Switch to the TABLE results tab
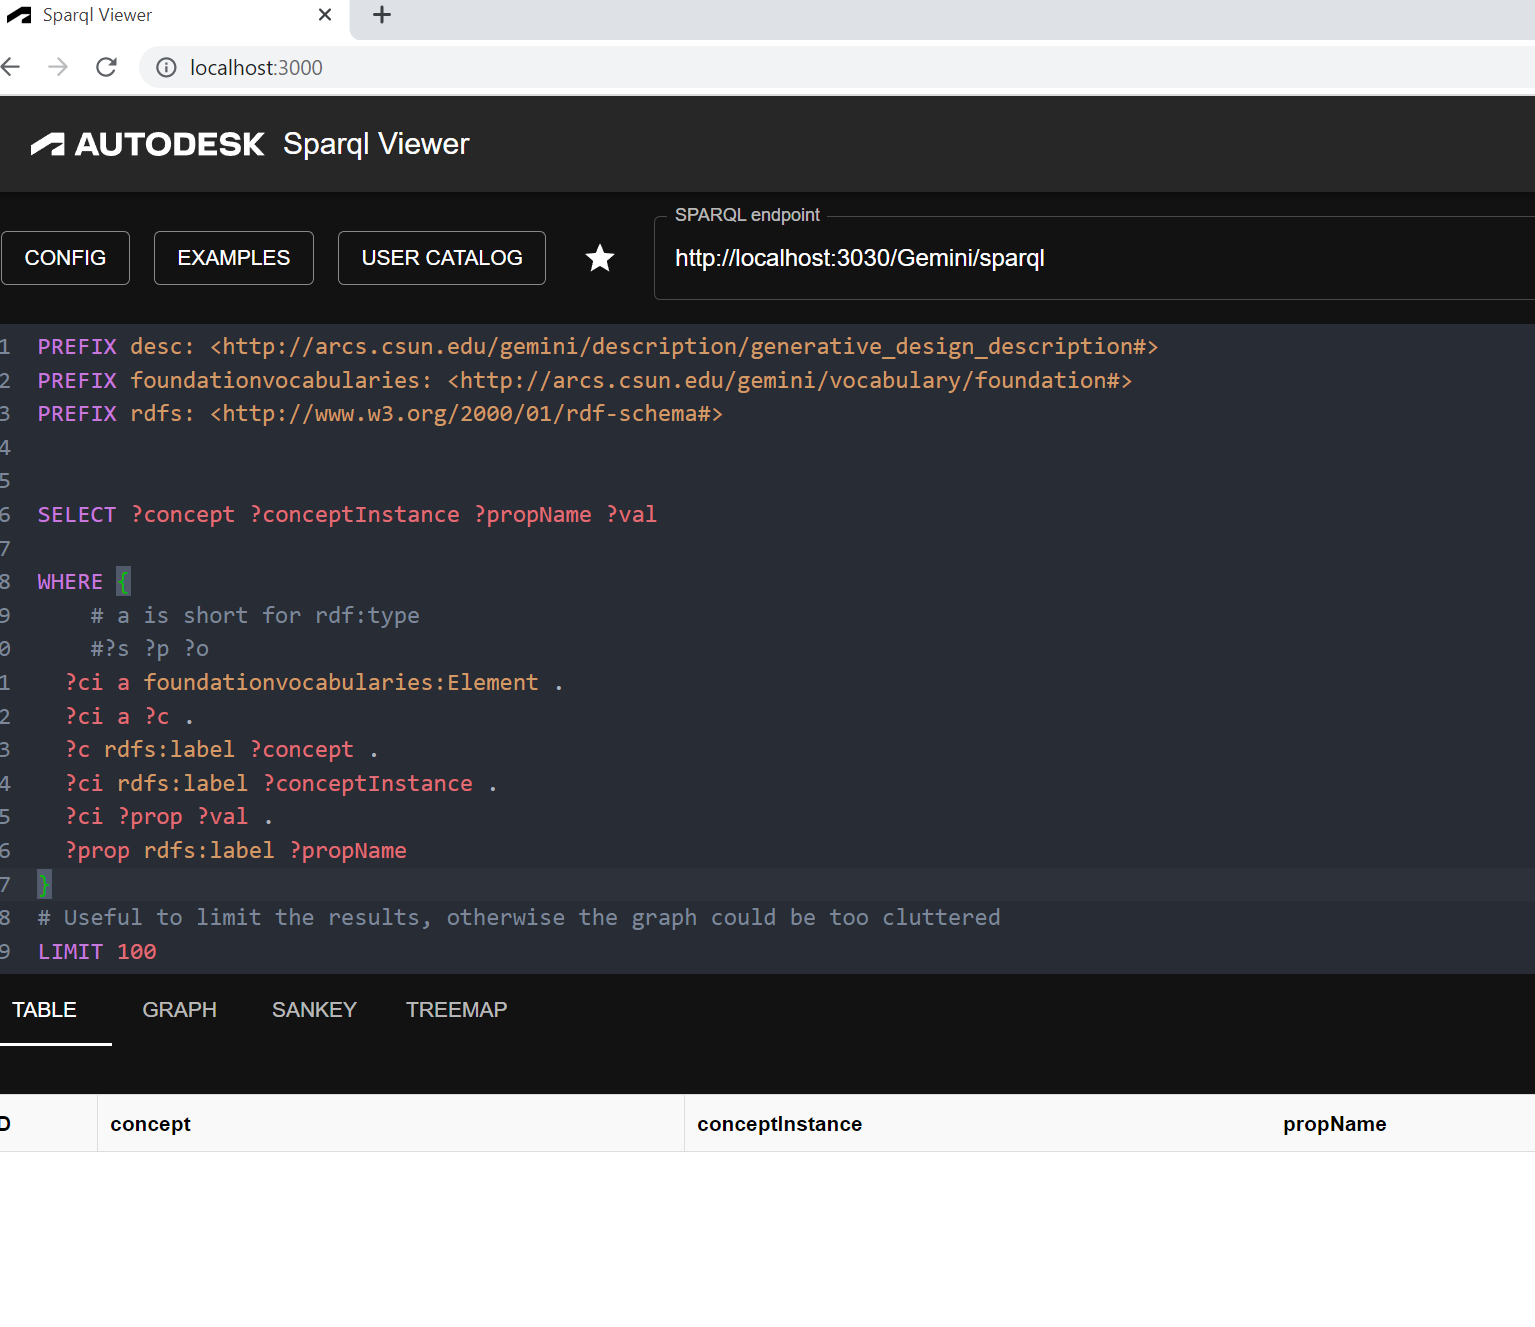 point(45,1010)
